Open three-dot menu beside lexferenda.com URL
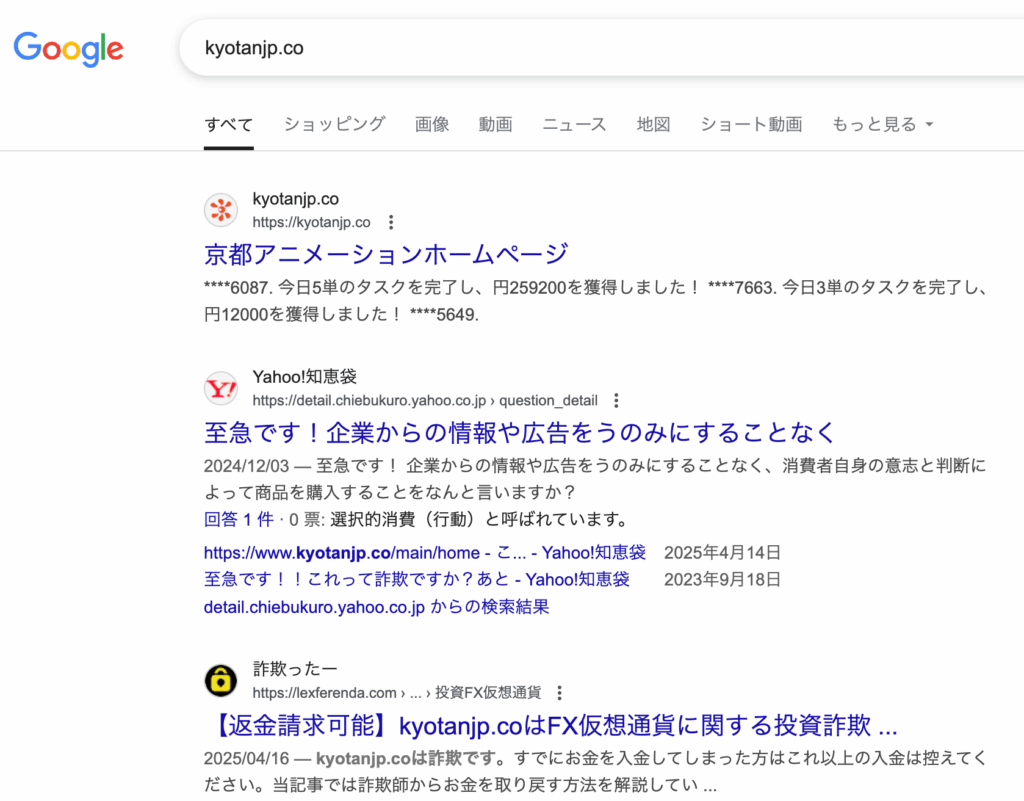 click(560, 693)
